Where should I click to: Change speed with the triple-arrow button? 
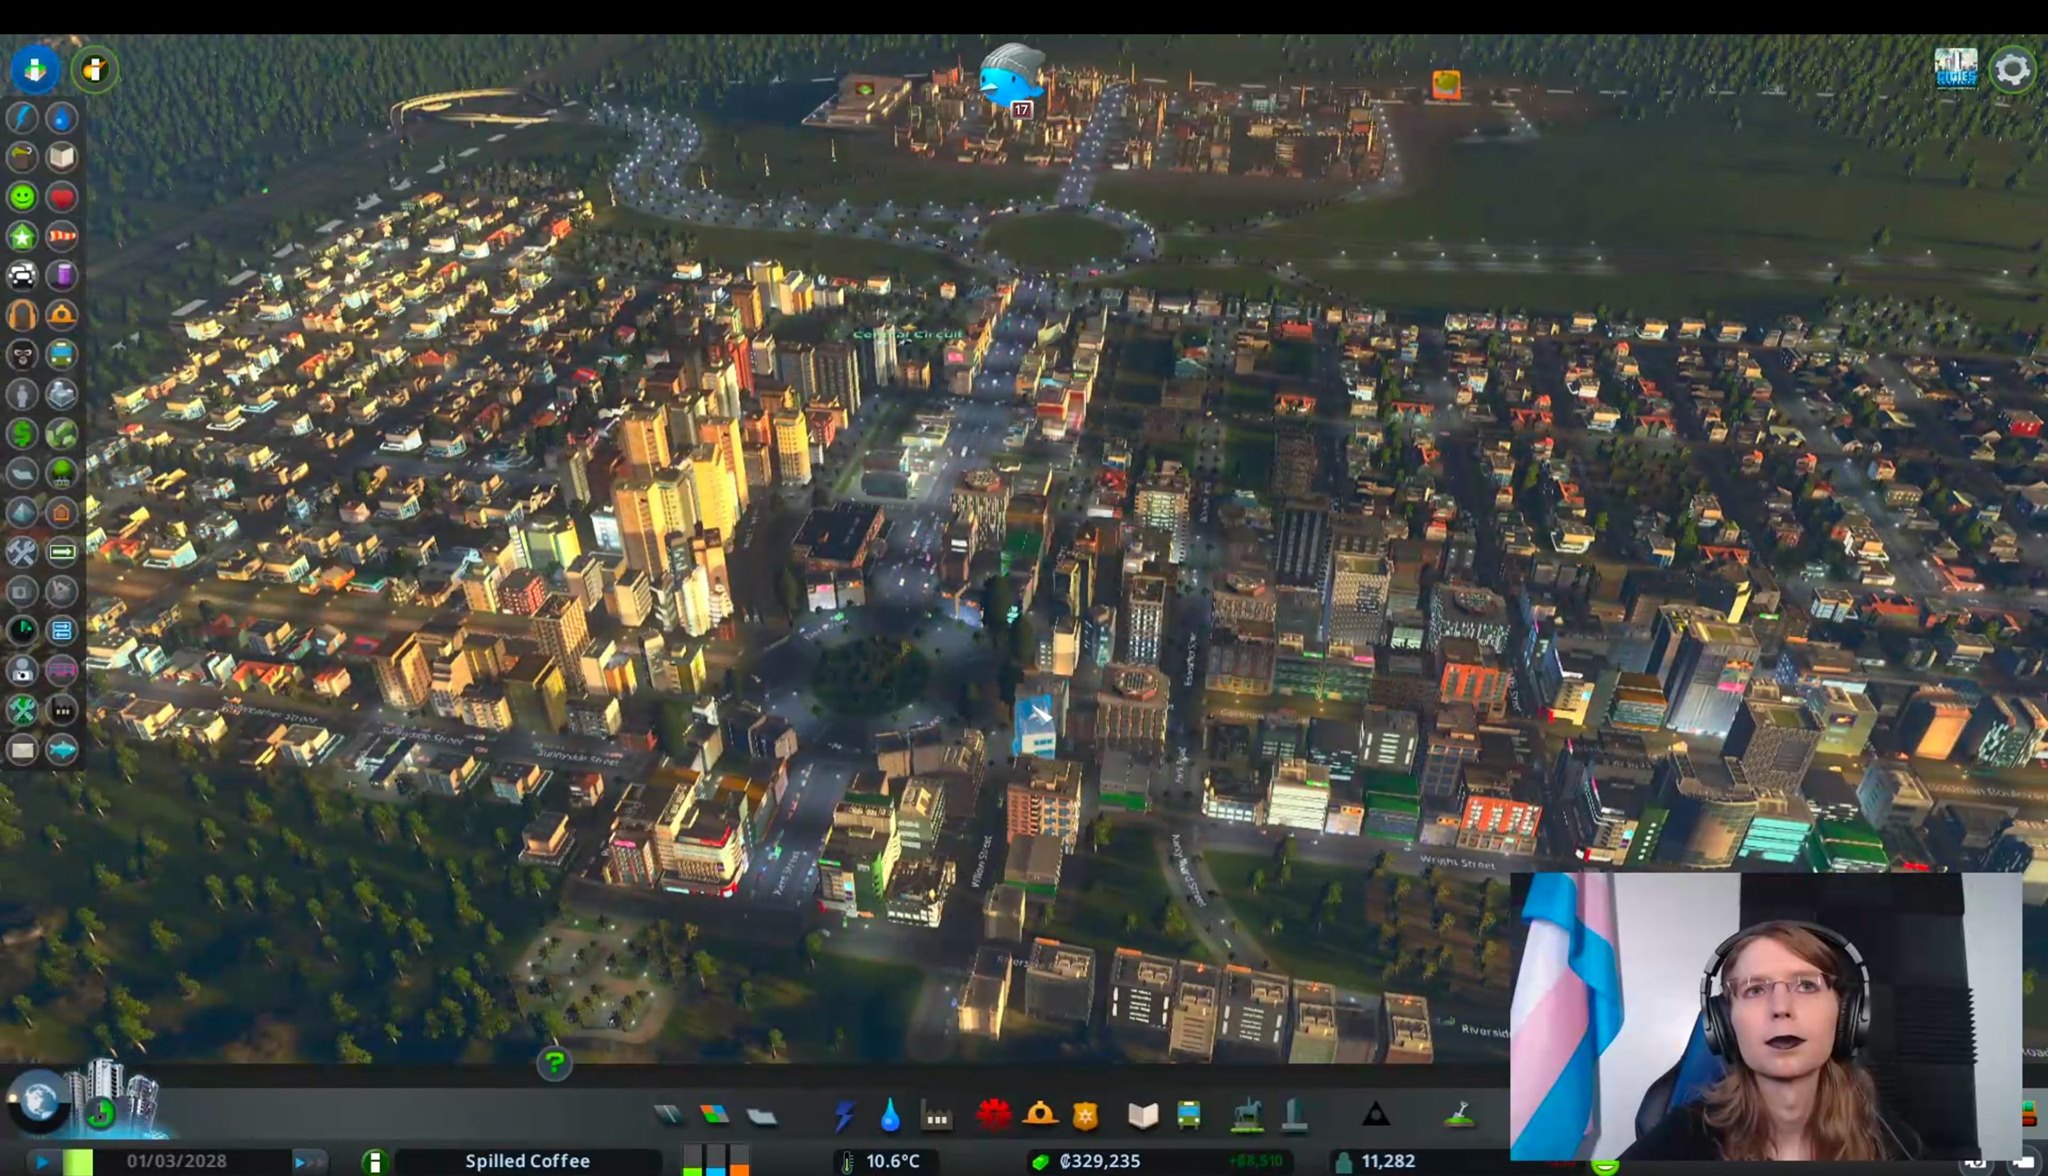309,1162
